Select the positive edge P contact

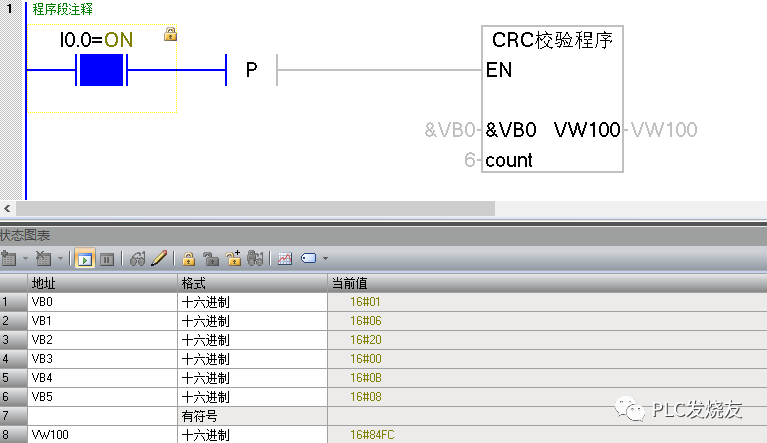[251, 70]
